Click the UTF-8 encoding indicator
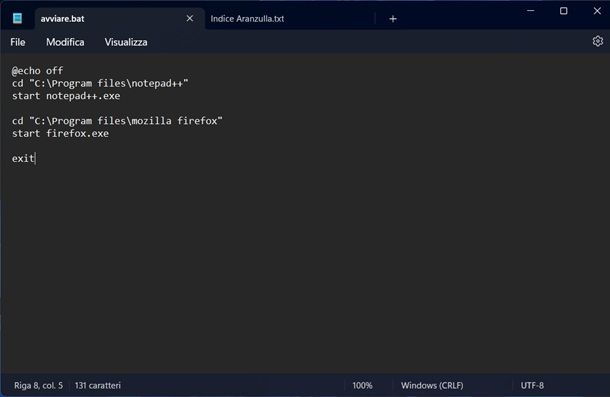 coord(532,385)
